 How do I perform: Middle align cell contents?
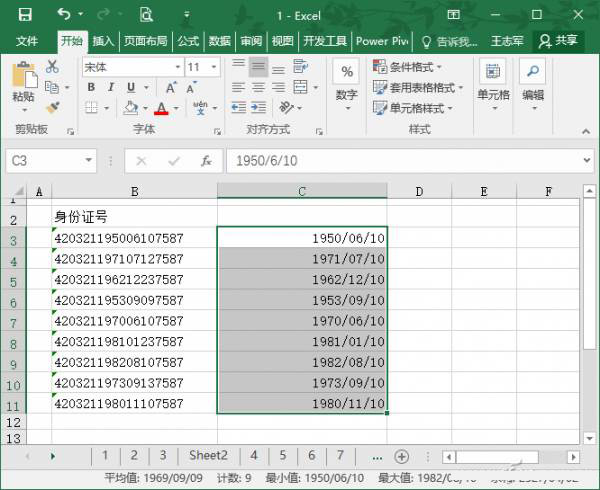point(258,67)
